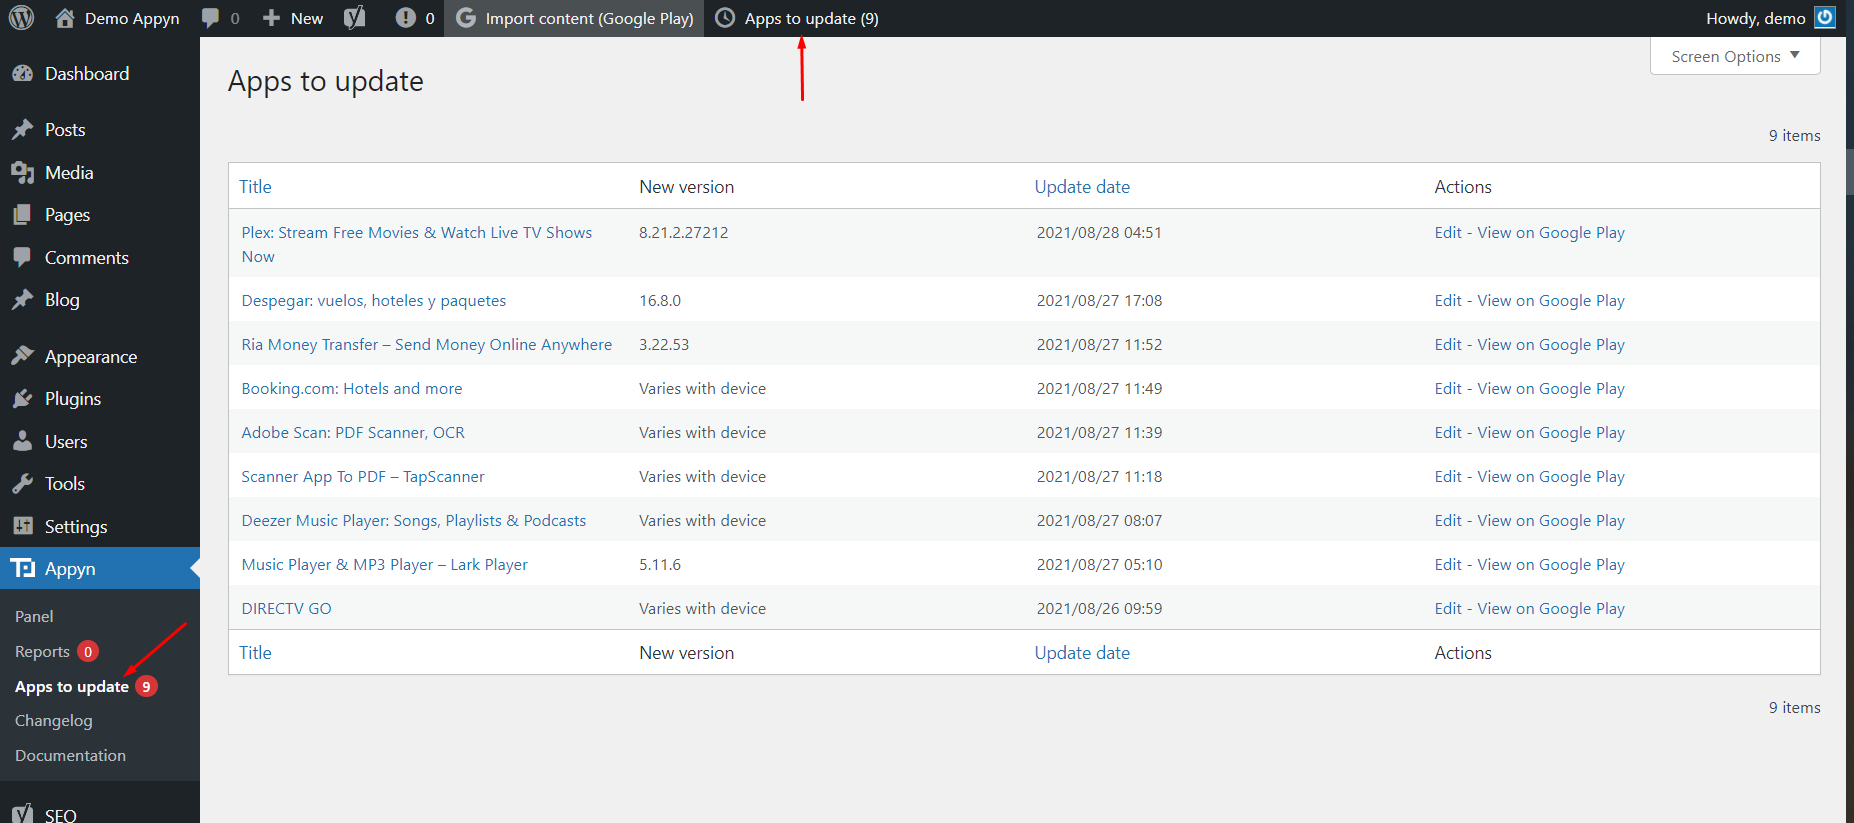Click the Users icon in sidebar
Viewport: 1854px width, 823px height.
pyautogui.click(x=22, y=442)
